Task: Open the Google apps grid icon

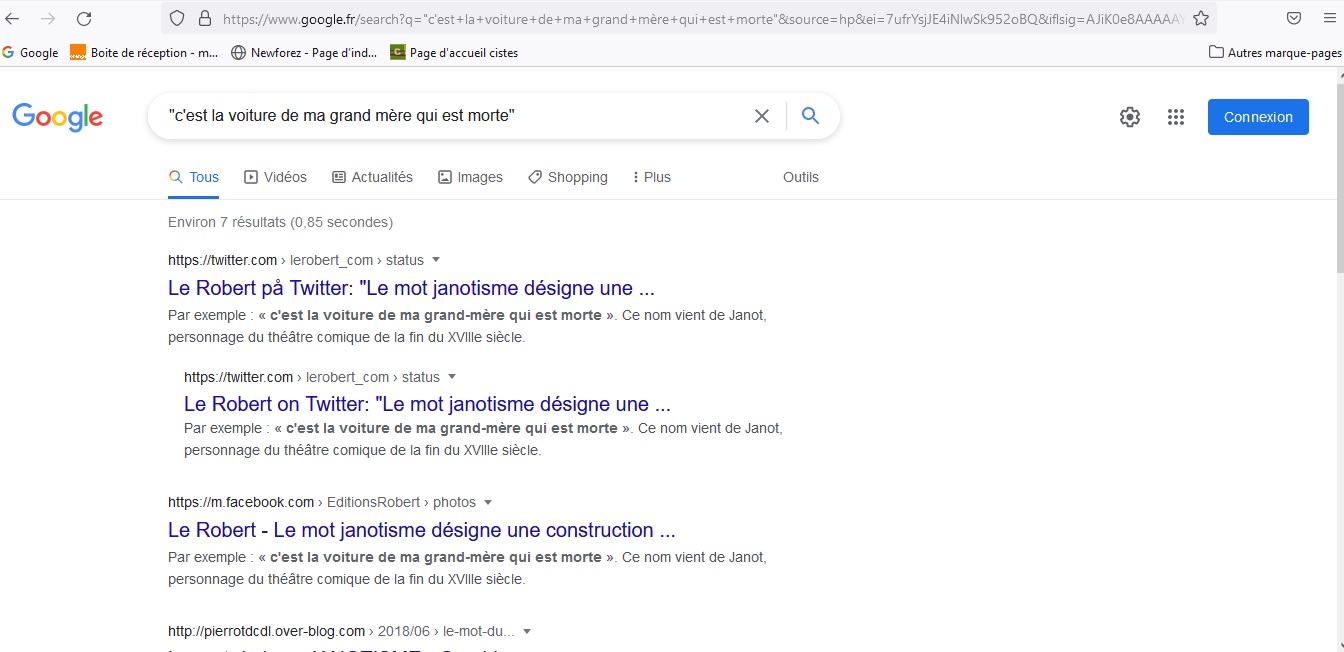Action: coord(1176,117)
